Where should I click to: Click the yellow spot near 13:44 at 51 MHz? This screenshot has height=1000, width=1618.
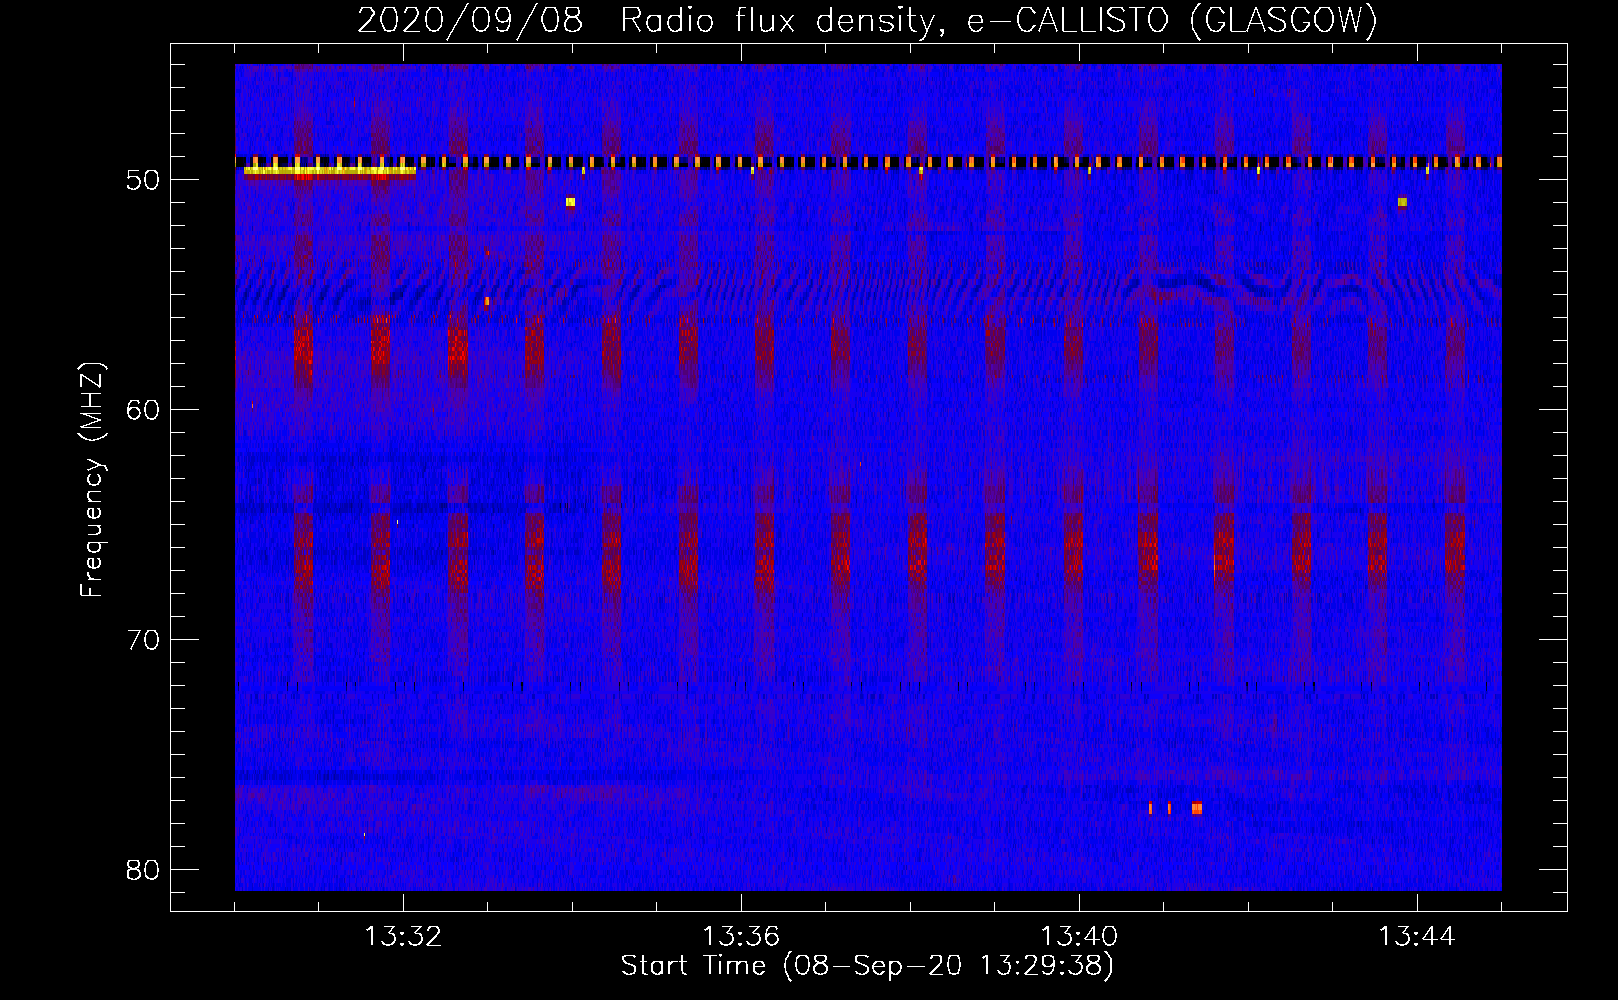[x=1402, y=202]
